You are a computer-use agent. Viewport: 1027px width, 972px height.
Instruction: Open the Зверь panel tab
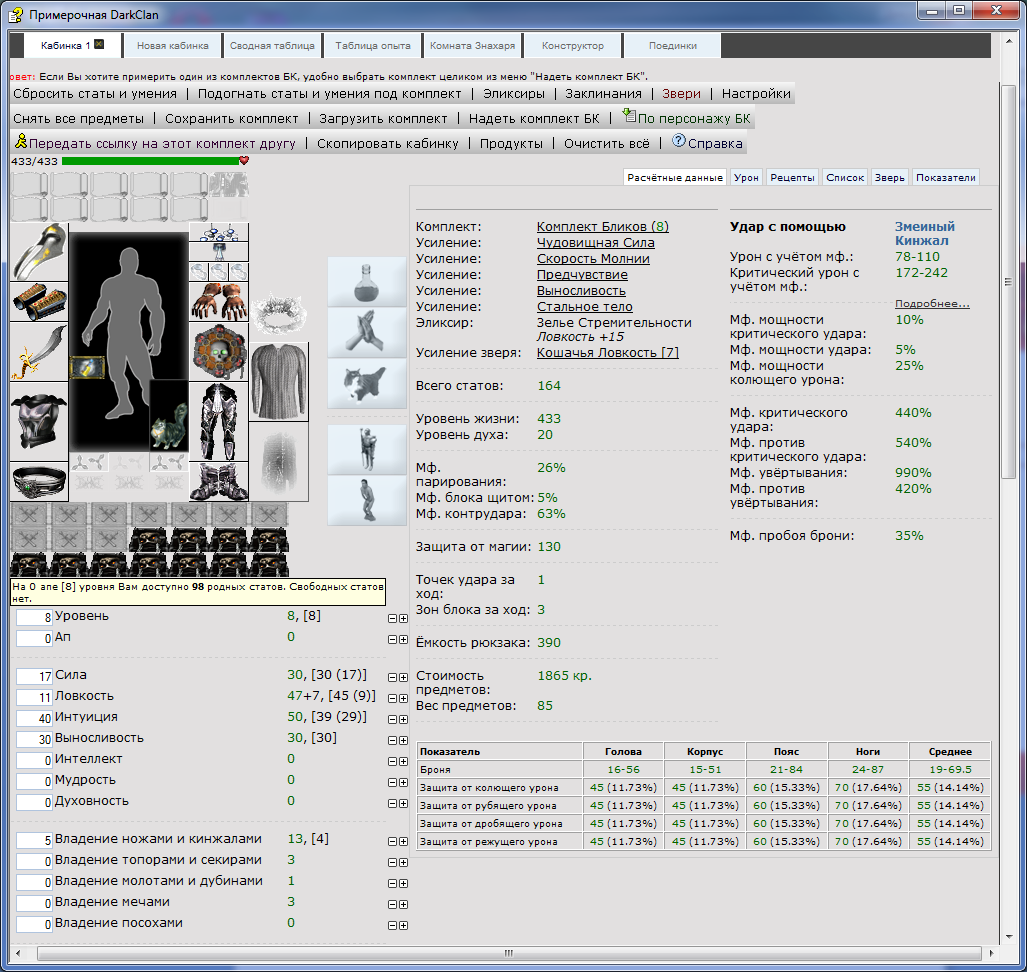point(889,178)
